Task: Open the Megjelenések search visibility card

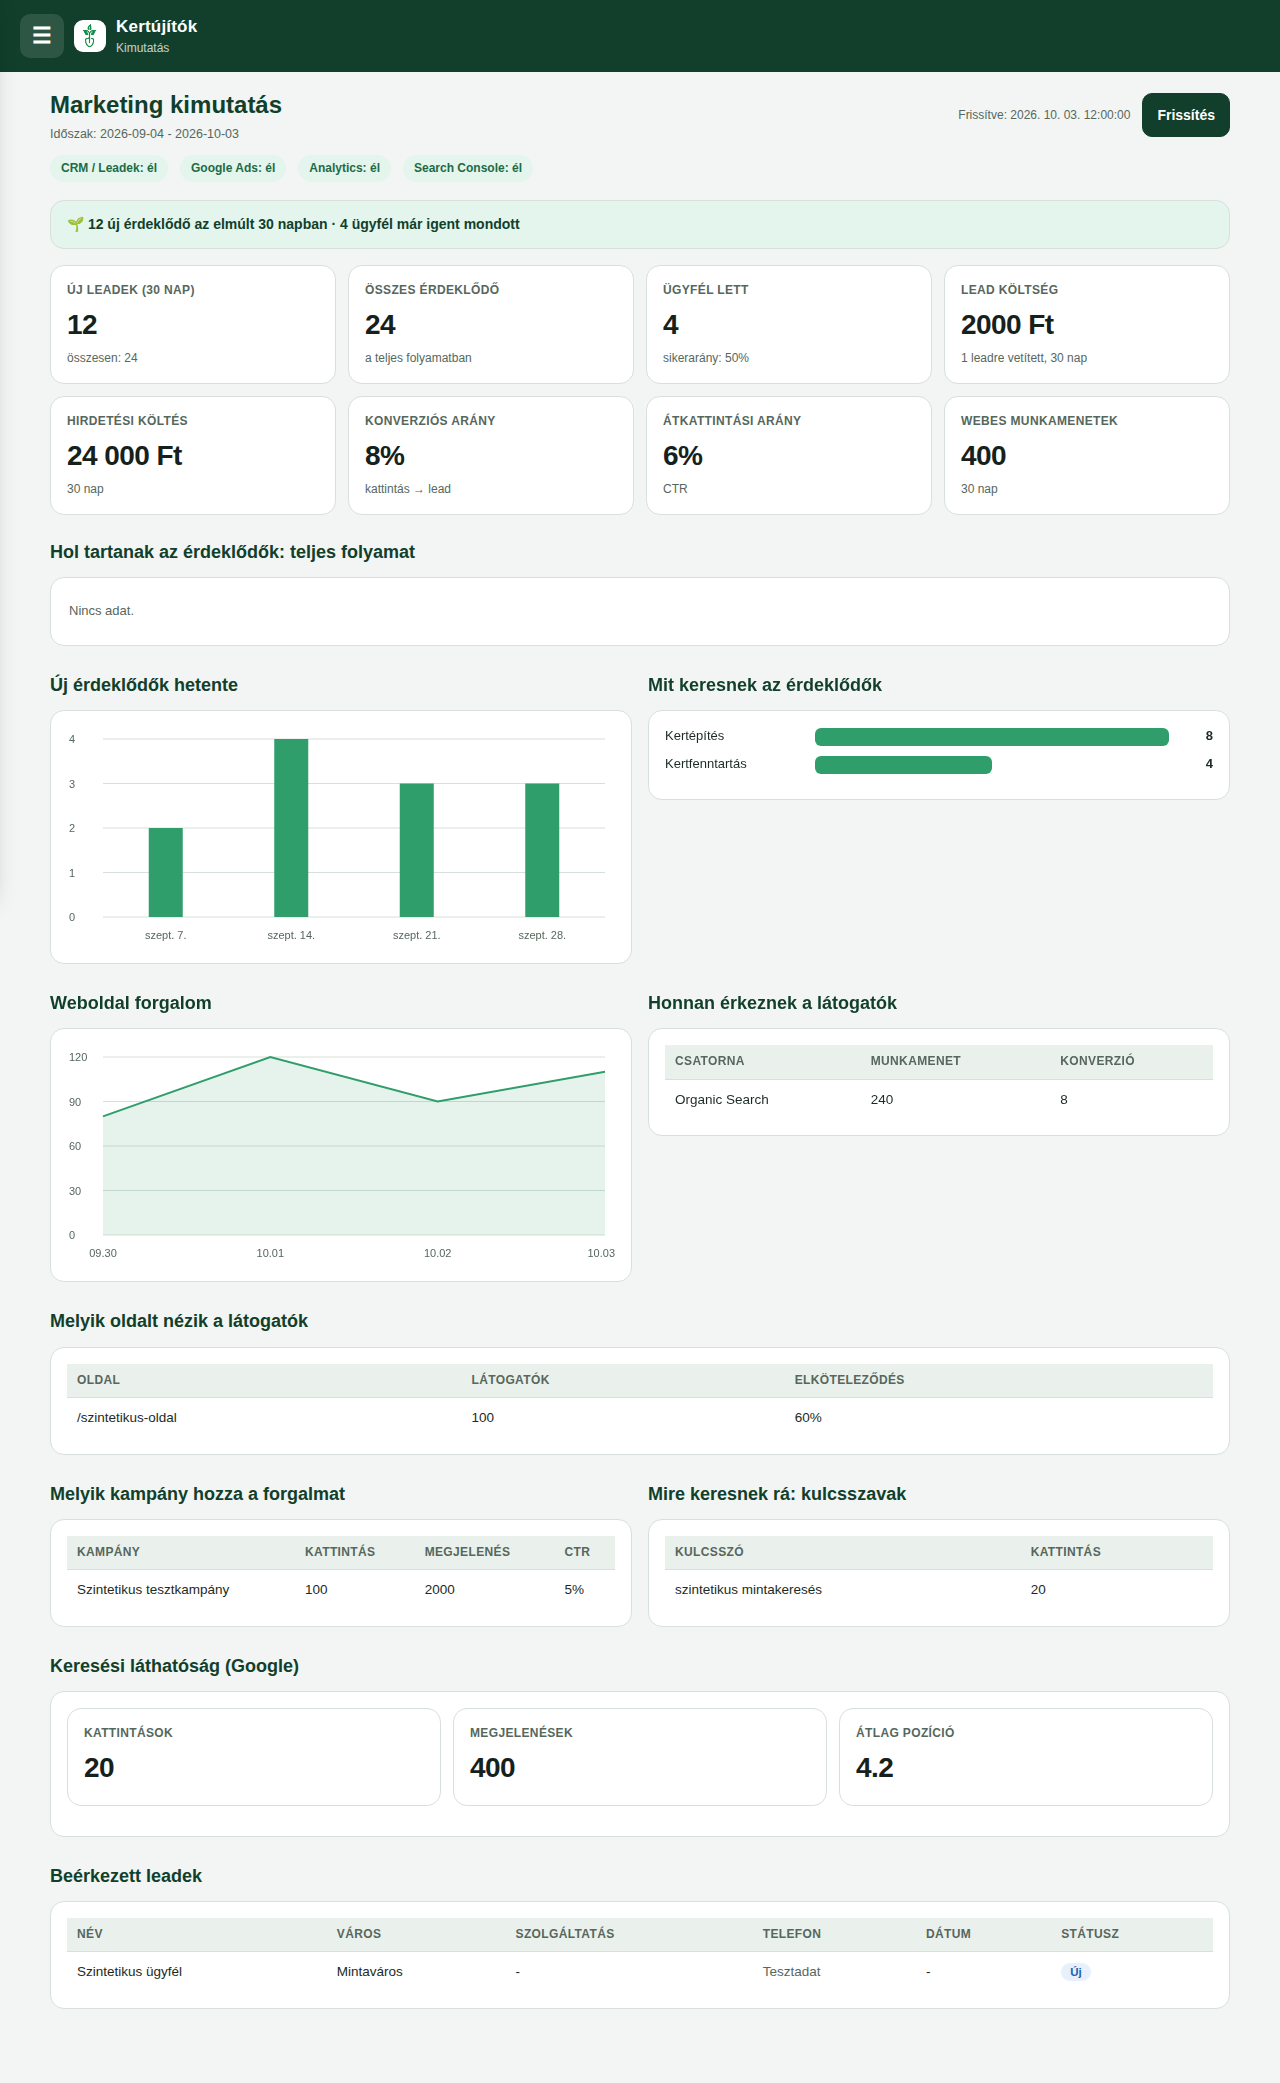Action: tap(640, 1757)
